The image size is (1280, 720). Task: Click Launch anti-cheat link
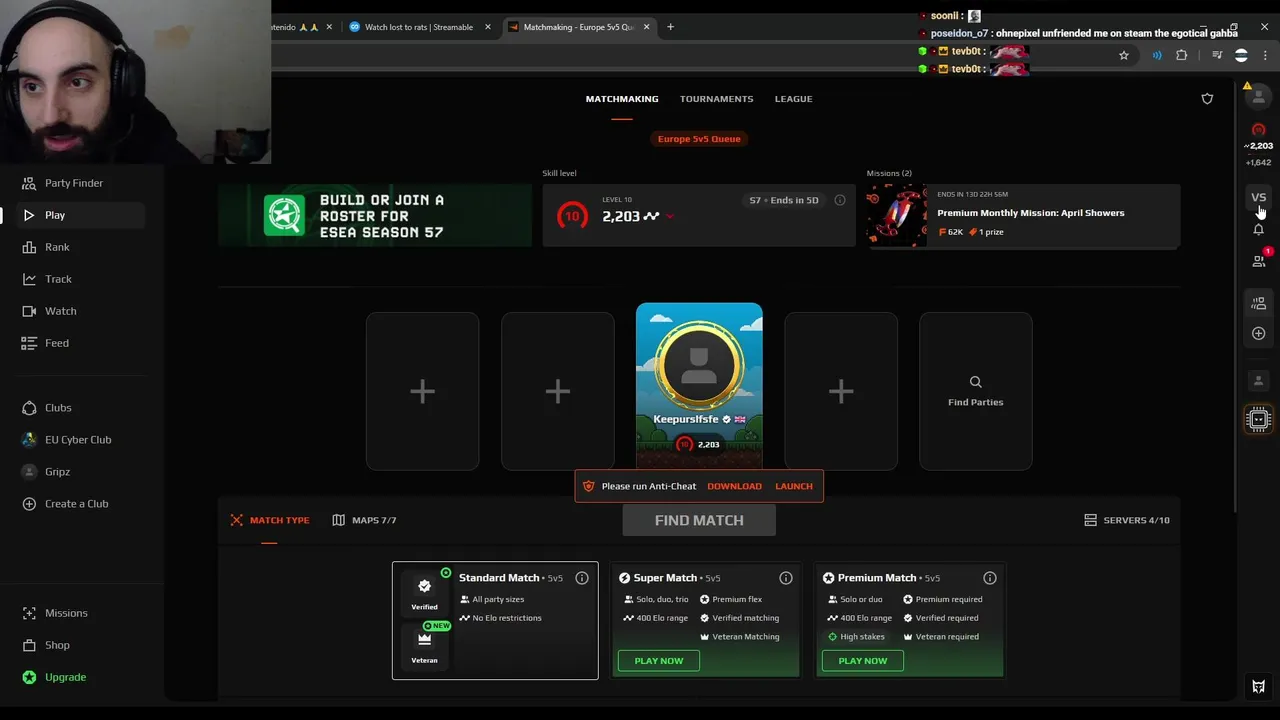point(794,486)
